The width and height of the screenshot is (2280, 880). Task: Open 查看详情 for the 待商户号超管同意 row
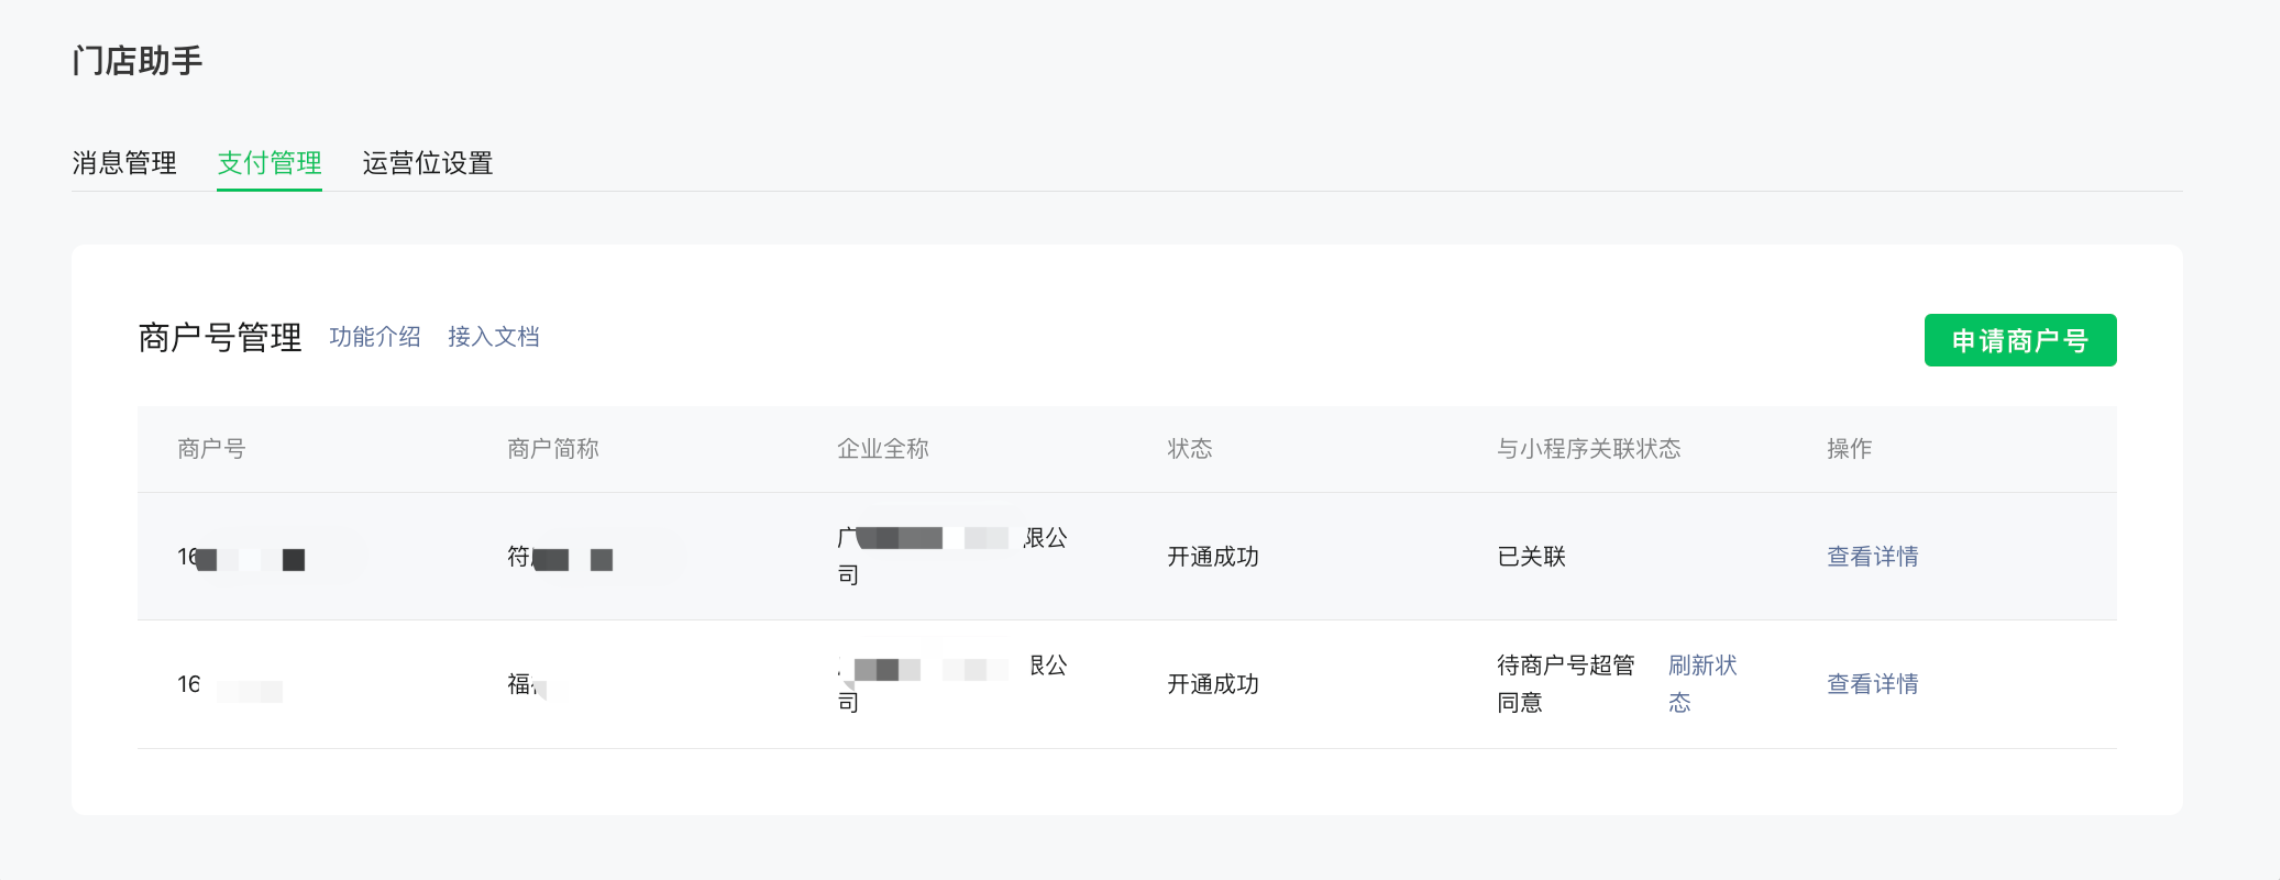pos(1872,684)
